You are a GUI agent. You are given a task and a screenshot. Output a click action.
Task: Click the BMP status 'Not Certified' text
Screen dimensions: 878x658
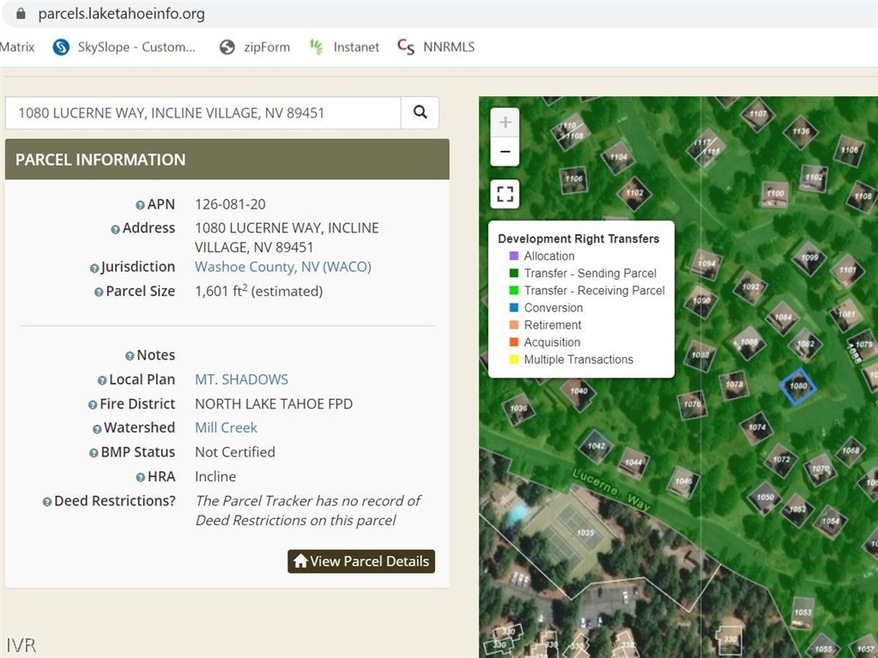point(235,452)
